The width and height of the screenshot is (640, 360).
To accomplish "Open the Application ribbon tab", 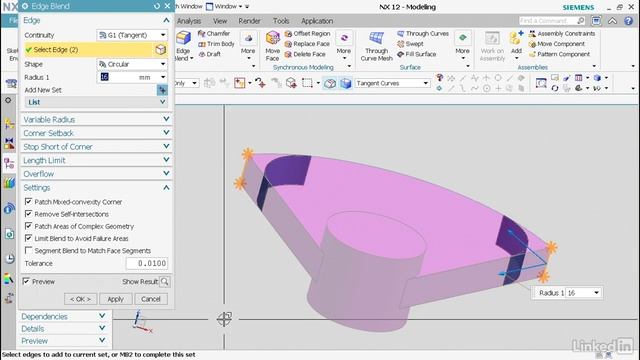I will pos(317,21).
